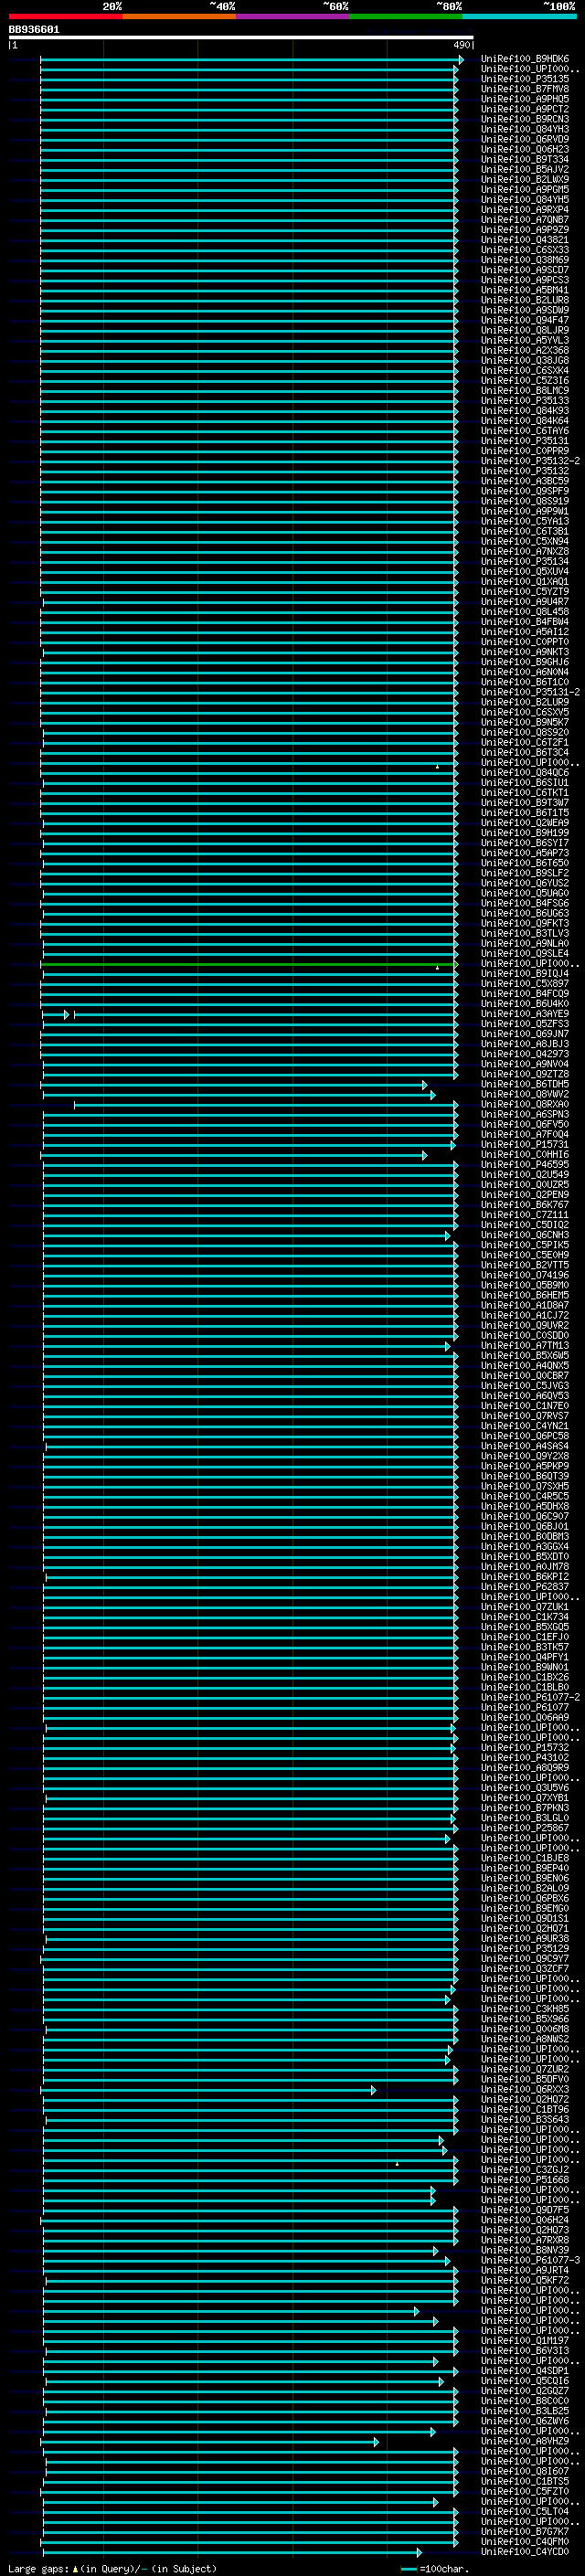Click the white query sequence bar

pos(241,38)
